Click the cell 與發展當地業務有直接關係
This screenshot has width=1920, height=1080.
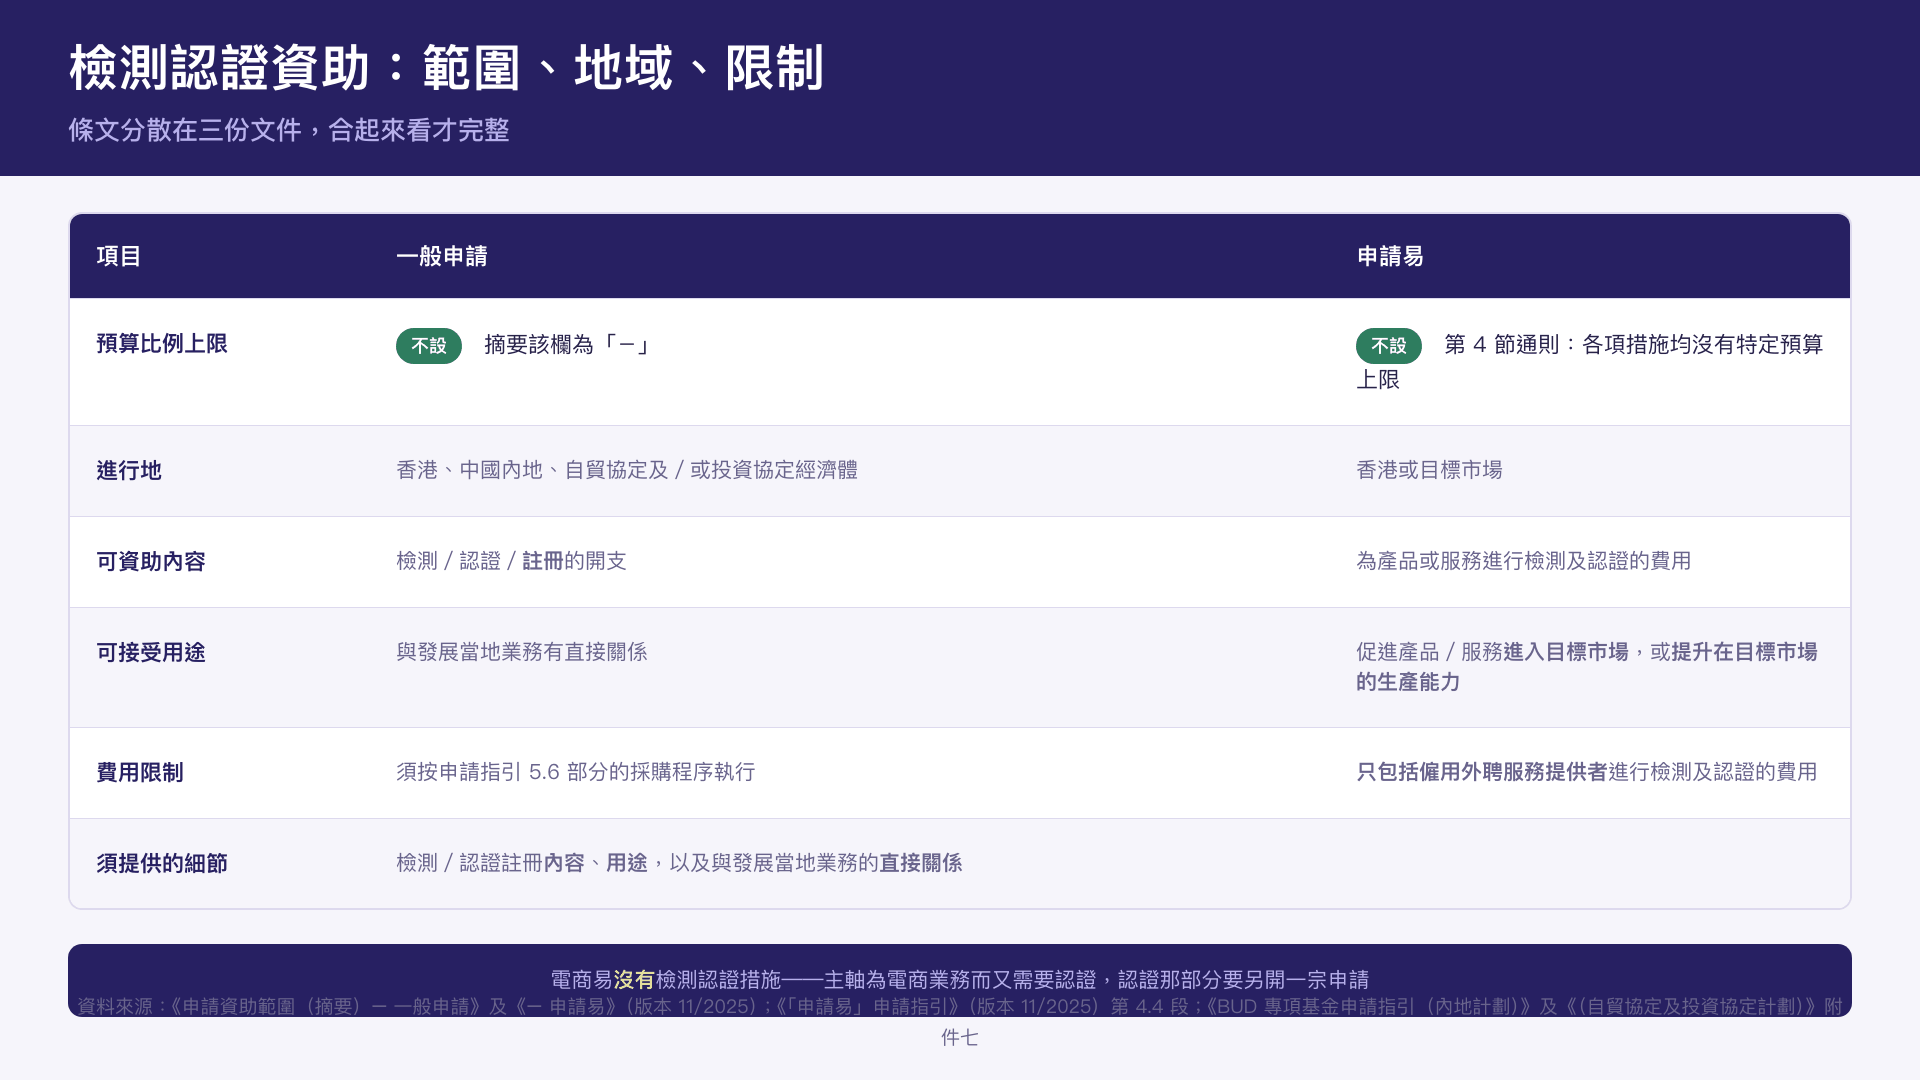(x=522, y=652)
